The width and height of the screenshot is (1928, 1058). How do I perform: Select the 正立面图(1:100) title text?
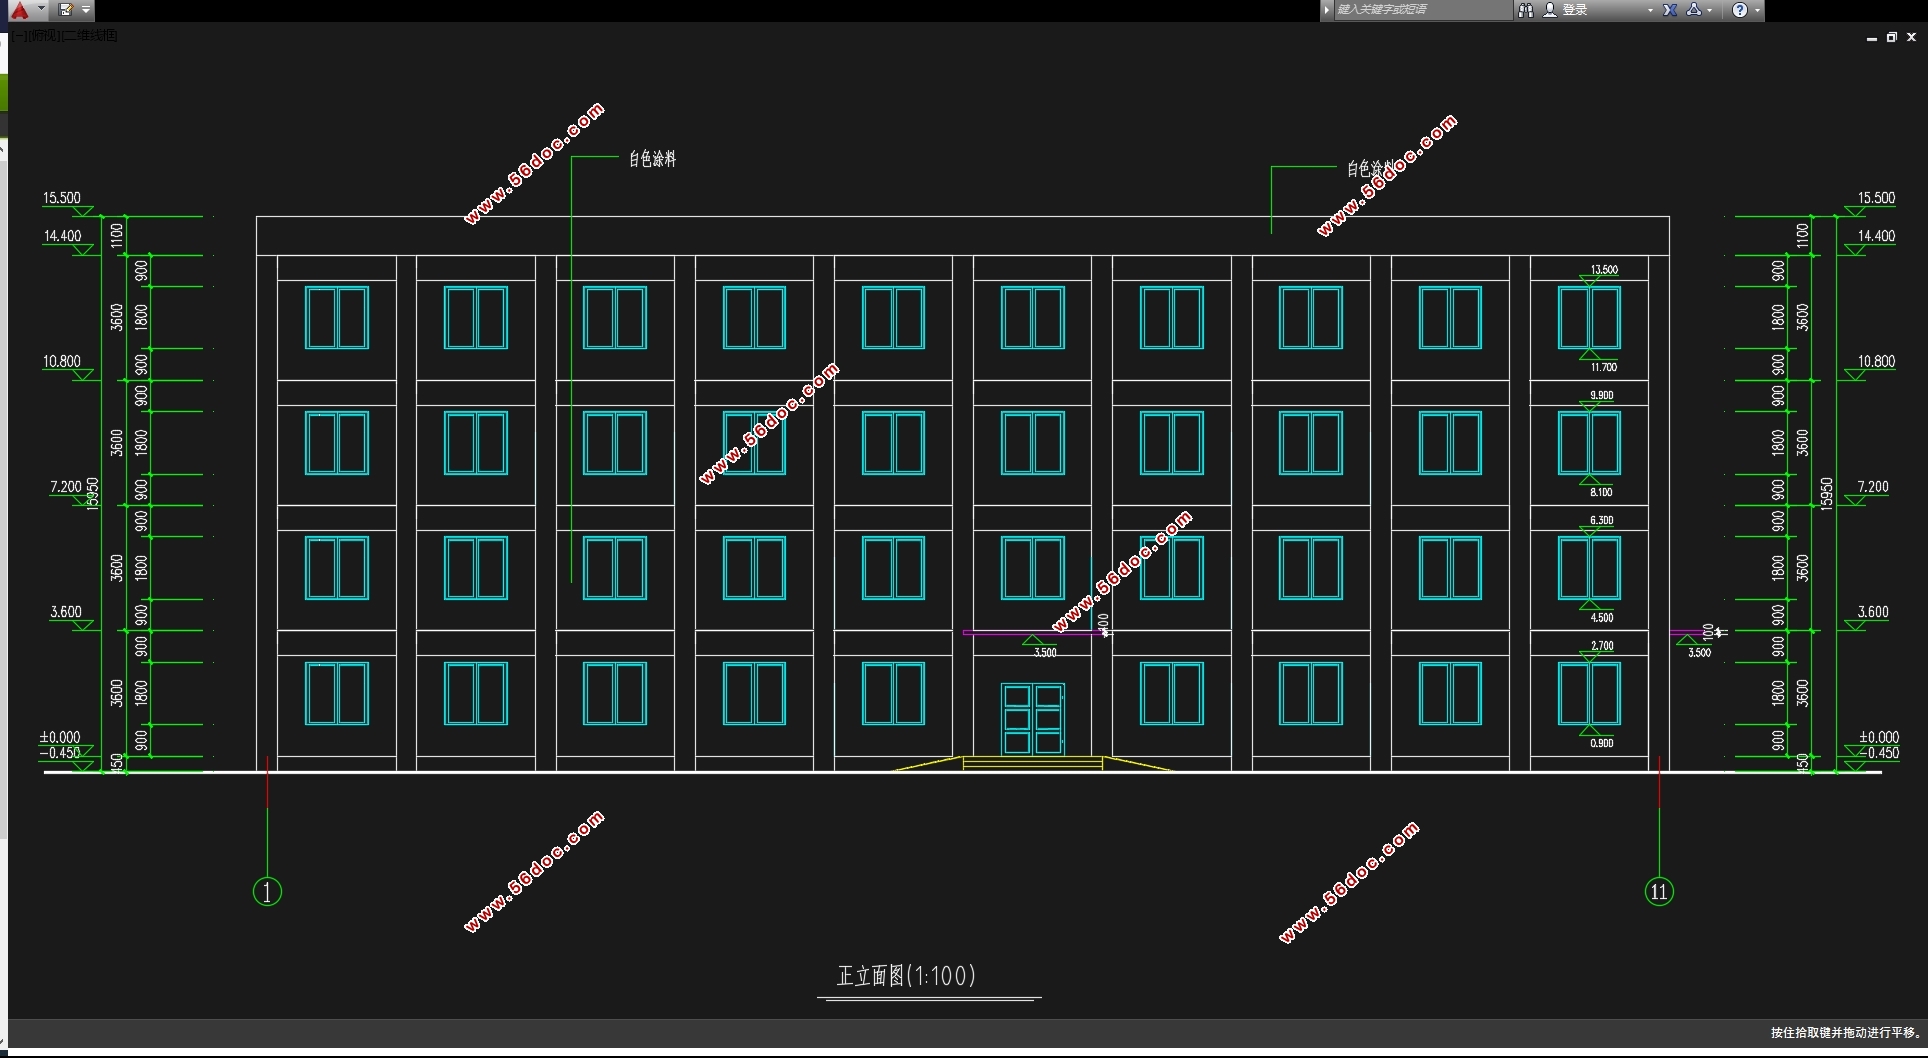(x=906, y=976)
